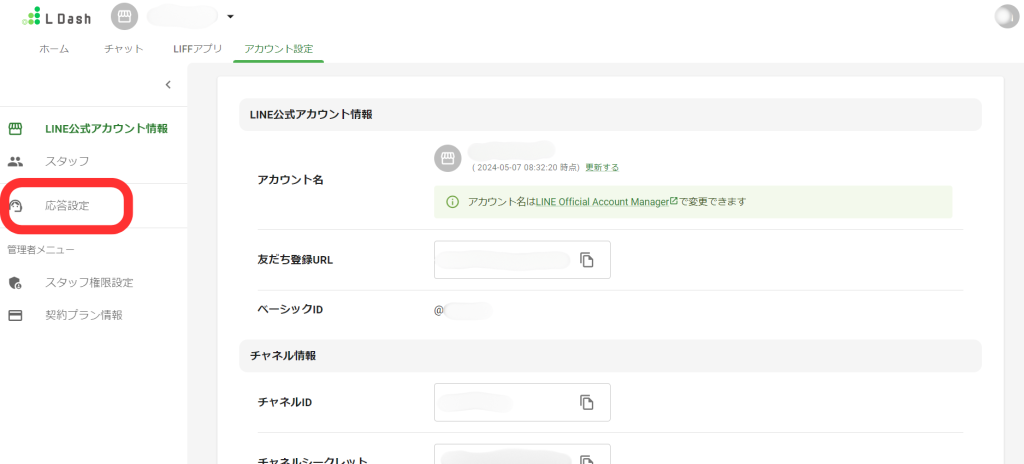Click the store account avatar in header
Viewport: 1024px width, 464px height.
coord(125,17)
